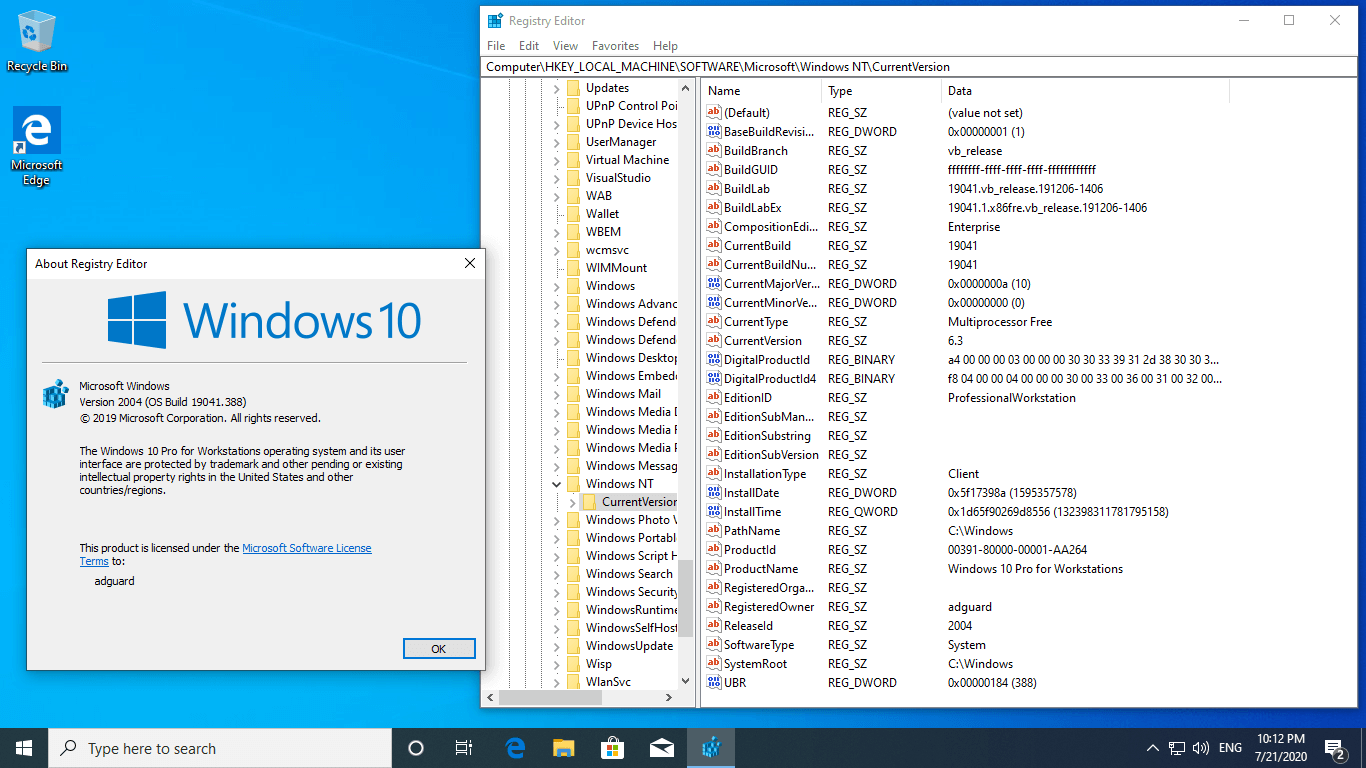1366x768 pixels.
Task: Click the BaseBuildRevision DWORD value icon
Action: [x=714, y=132]
